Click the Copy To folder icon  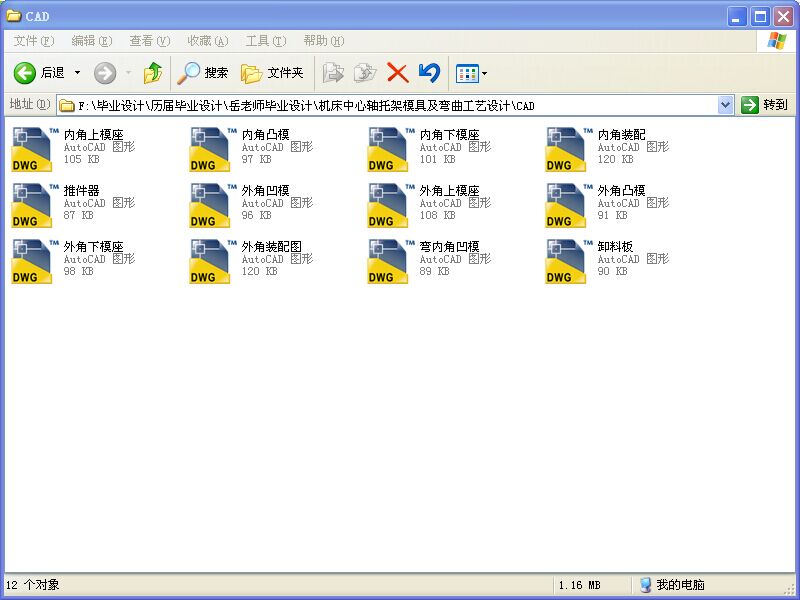(x=365, y=73)
